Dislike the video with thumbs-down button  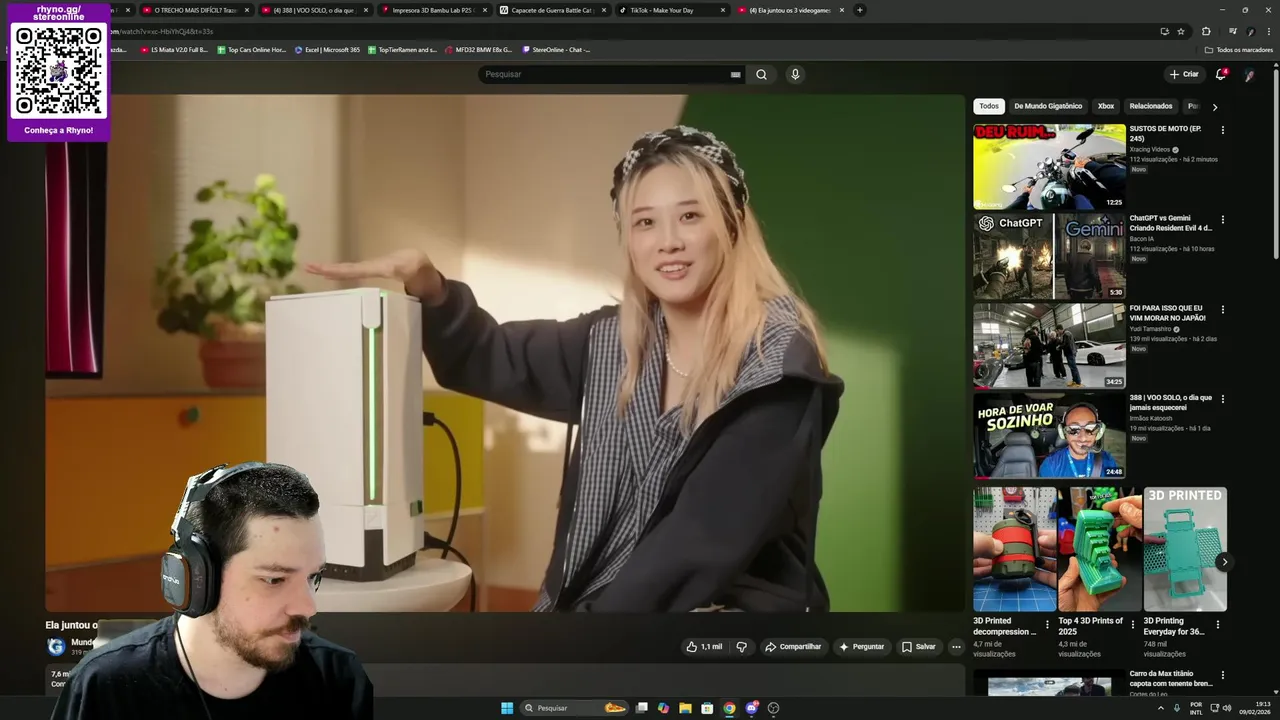click(x=741, y=647)
